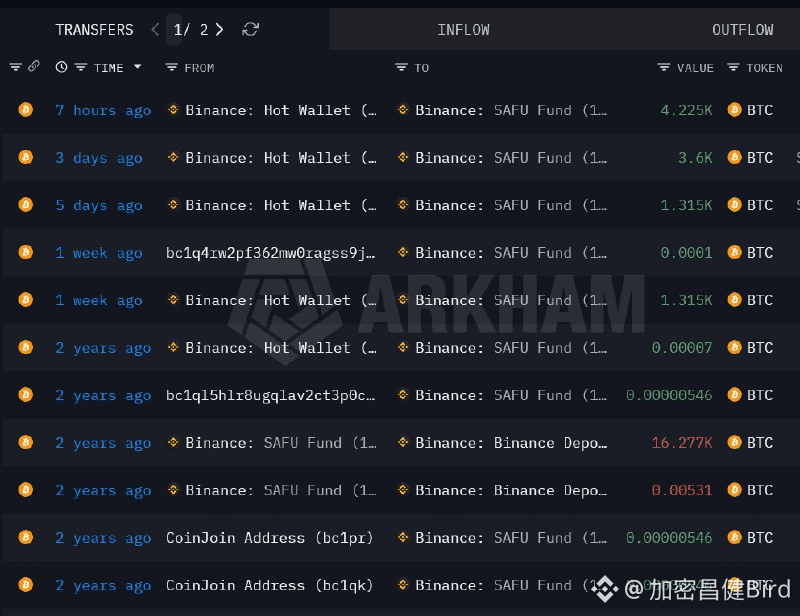Click Binance logo before SAFU Fund in 7 hours ago row
The height and width of the screenshot is (616, 800).
tap(403, 110)
